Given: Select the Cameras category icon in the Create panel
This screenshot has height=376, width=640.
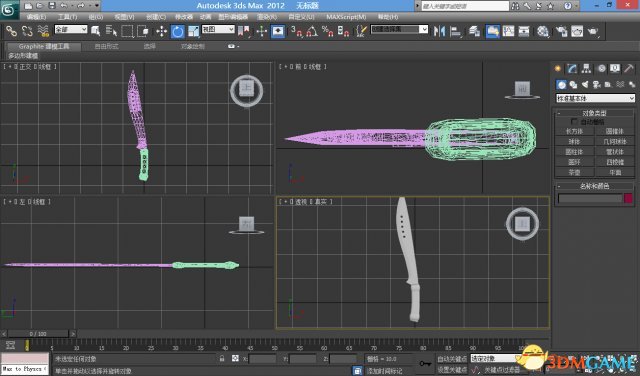Looking at the screenshot, I should pos(596,85).
